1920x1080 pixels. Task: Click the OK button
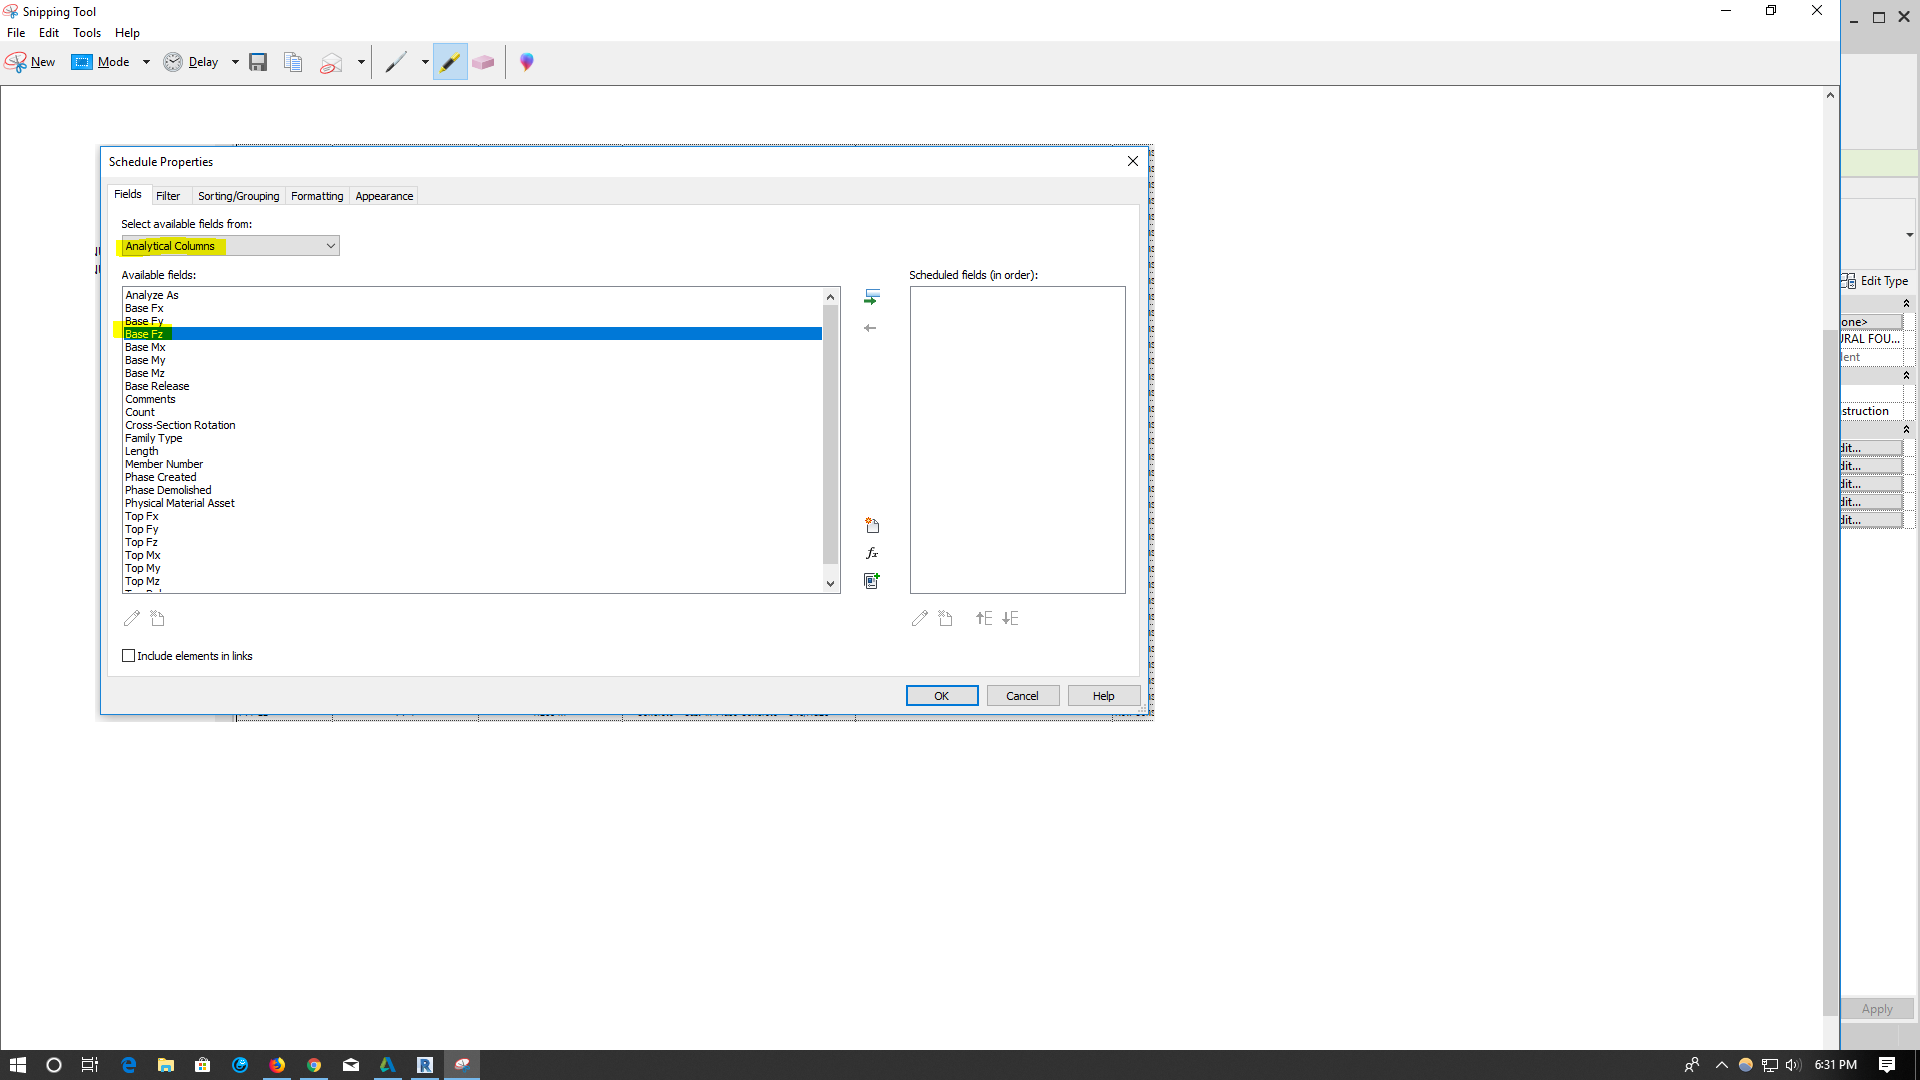[x=941, y=695]
